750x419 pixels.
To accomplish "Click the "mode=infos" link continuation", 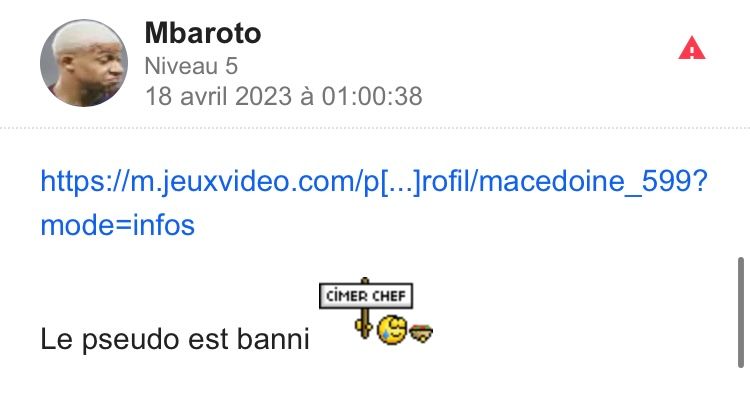I will tap(117, 225).
